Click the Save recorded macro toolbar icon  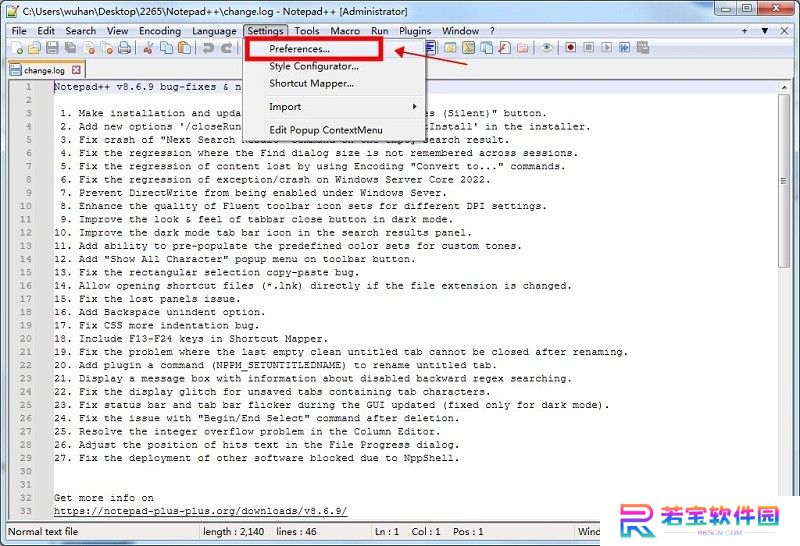(x=643, y=47)
